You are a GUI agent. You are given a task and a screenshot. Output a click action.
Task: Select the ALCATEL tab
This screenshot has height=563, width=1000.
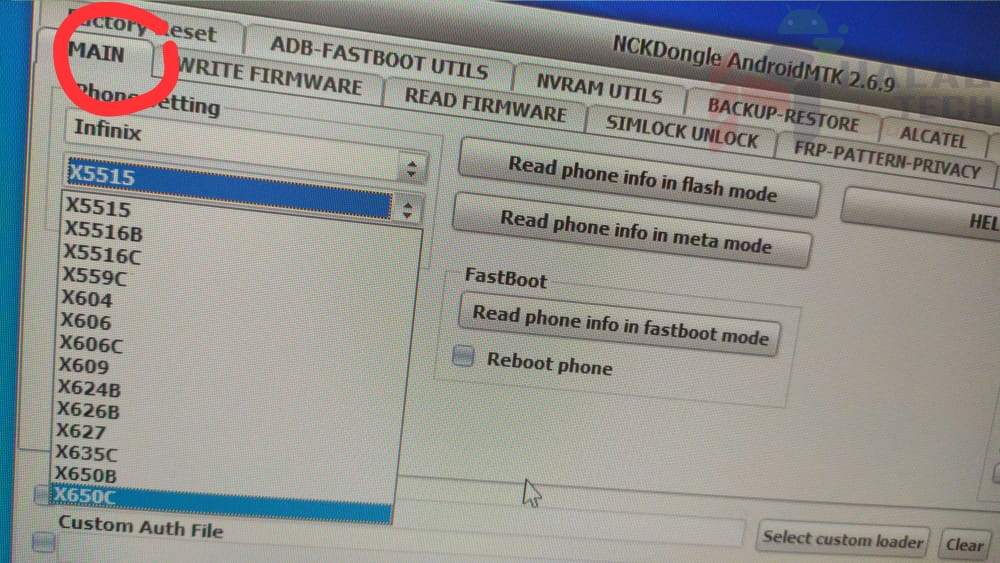coord(933,136)
